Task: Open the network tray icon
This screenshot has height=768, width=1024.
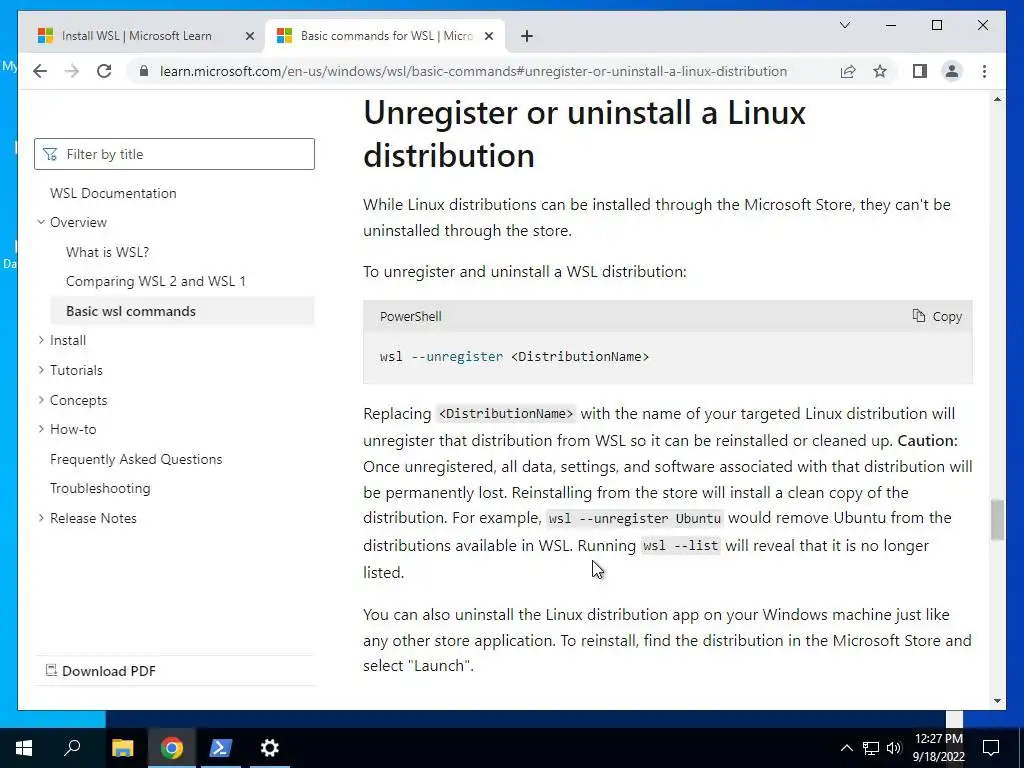Action: pyautogui.click(x=871, y=748)
